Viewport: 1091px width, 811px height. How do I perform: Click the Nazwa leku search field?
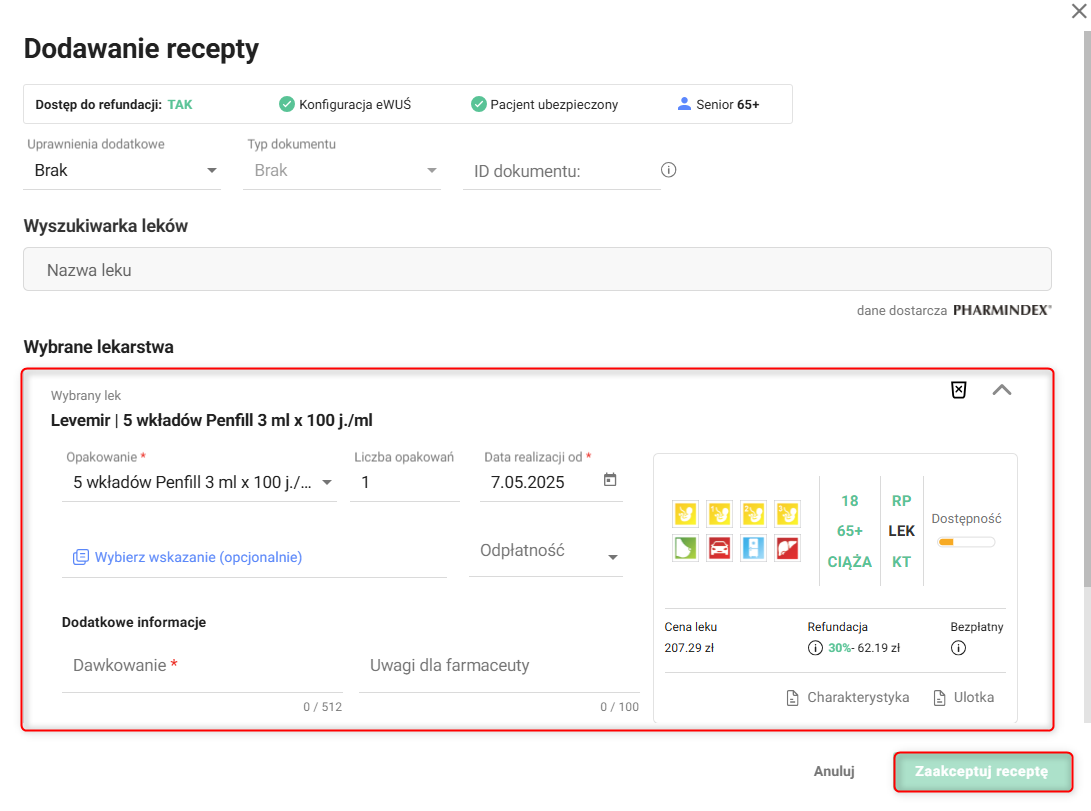[x=537, y=269]
